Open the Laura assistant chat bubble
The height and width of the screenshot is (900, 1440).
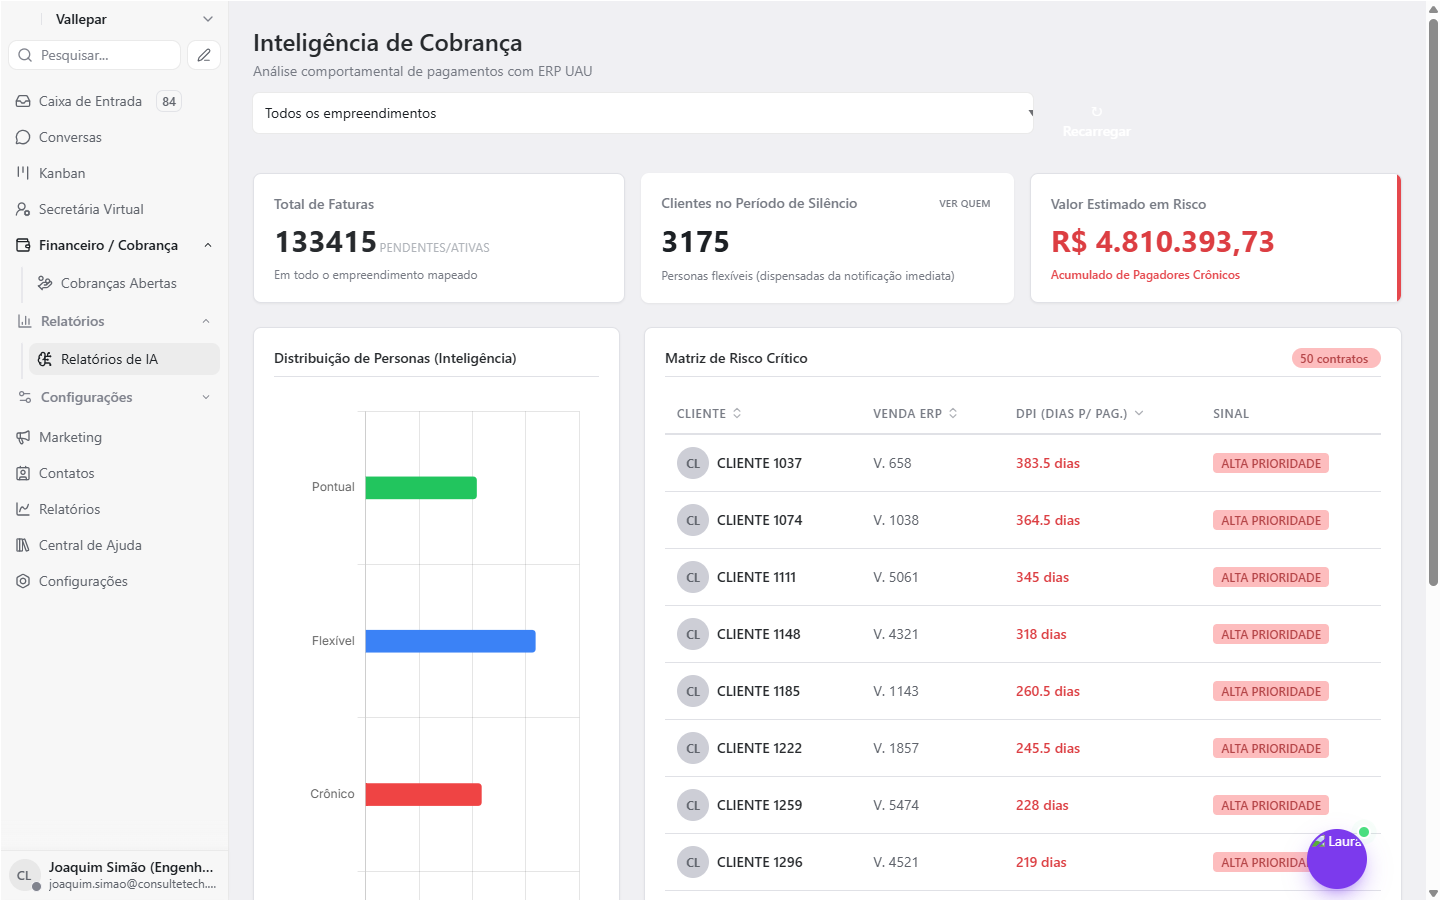point(1337,859)
